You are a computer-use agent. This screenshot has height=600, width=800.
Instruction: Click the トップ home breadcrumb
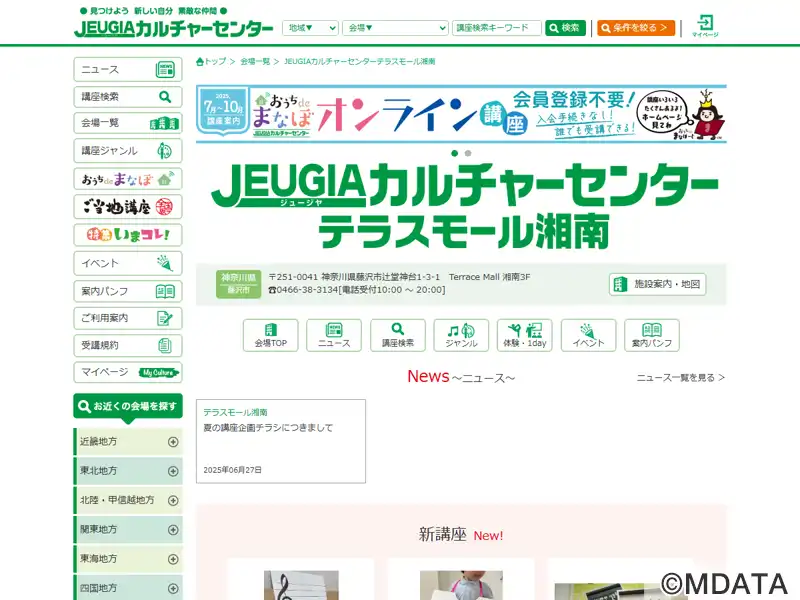pyautogui.click(x=211, y=61)
